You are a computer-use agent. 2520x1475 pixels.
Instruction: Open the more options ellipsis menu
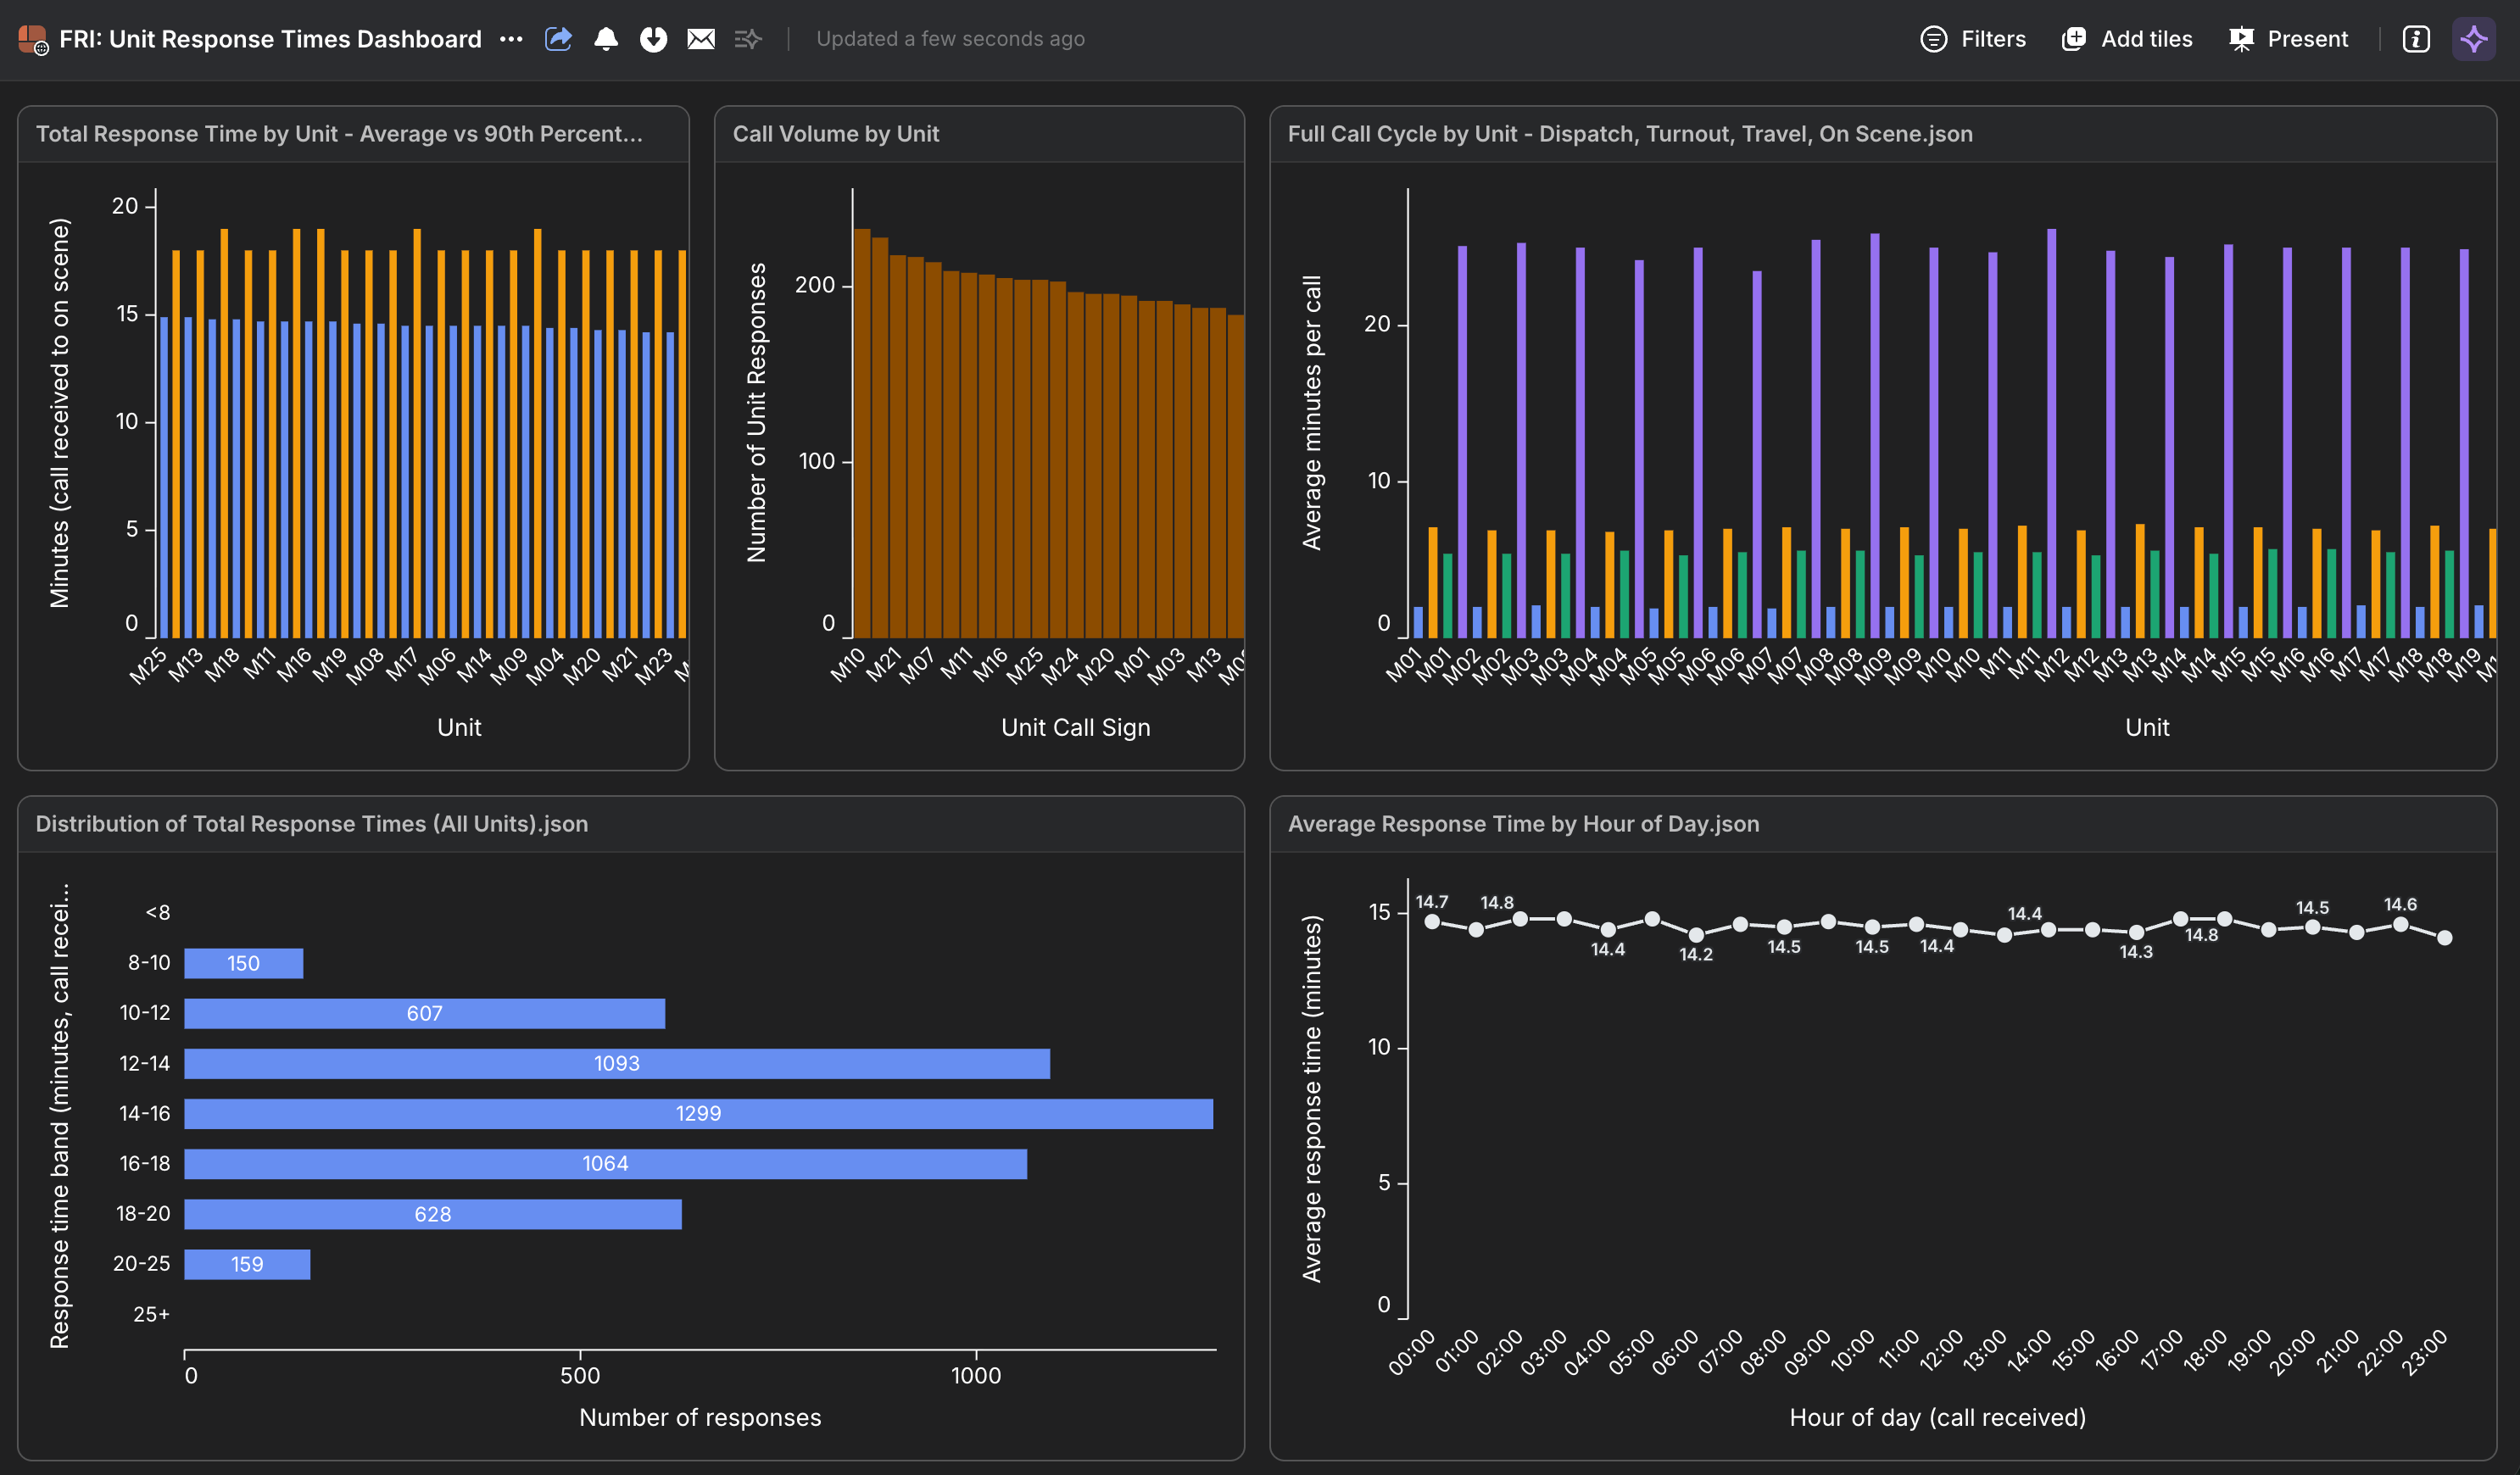[511, 39]
